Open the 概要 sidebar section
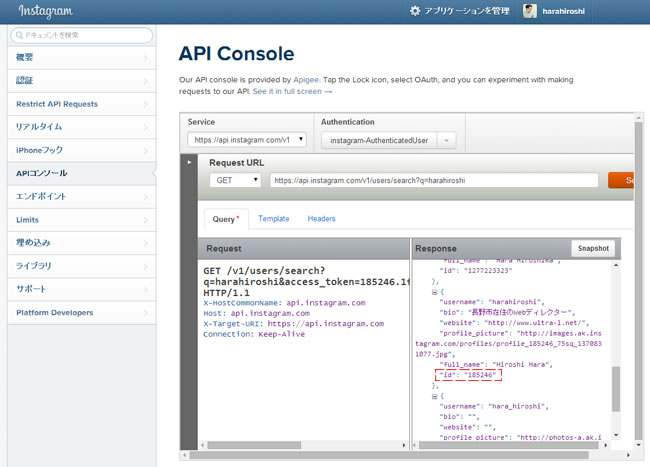This screenshot has height=467, width=650. tap(82, 58)
